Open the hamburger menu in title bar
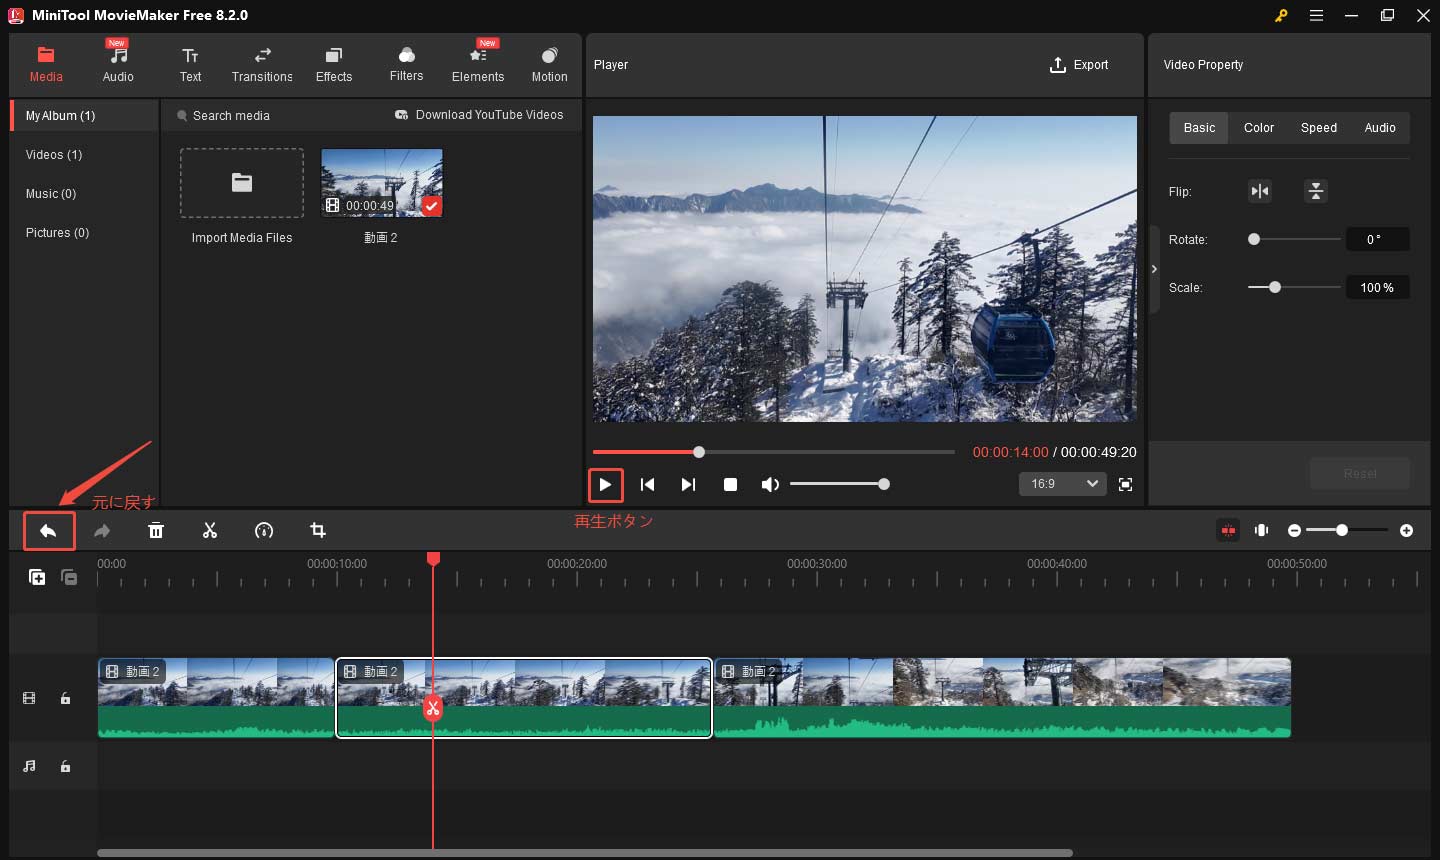This screenshot has height=860, width=1440. click(1316, 15)
